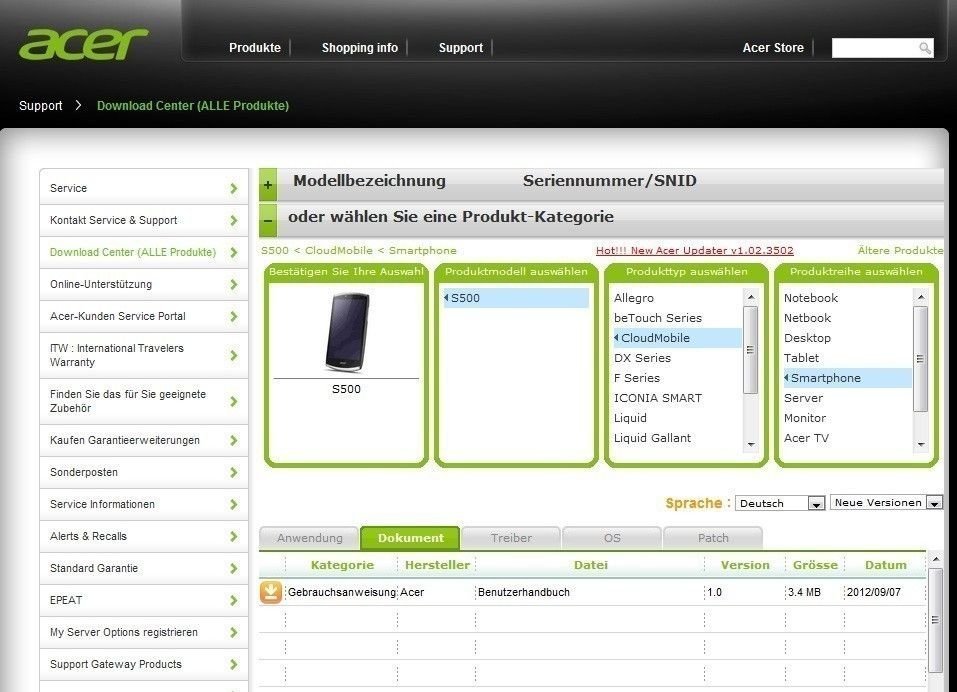
Task: Open the Neue Versionen dropdown
Action: click(x=886, y=502)
